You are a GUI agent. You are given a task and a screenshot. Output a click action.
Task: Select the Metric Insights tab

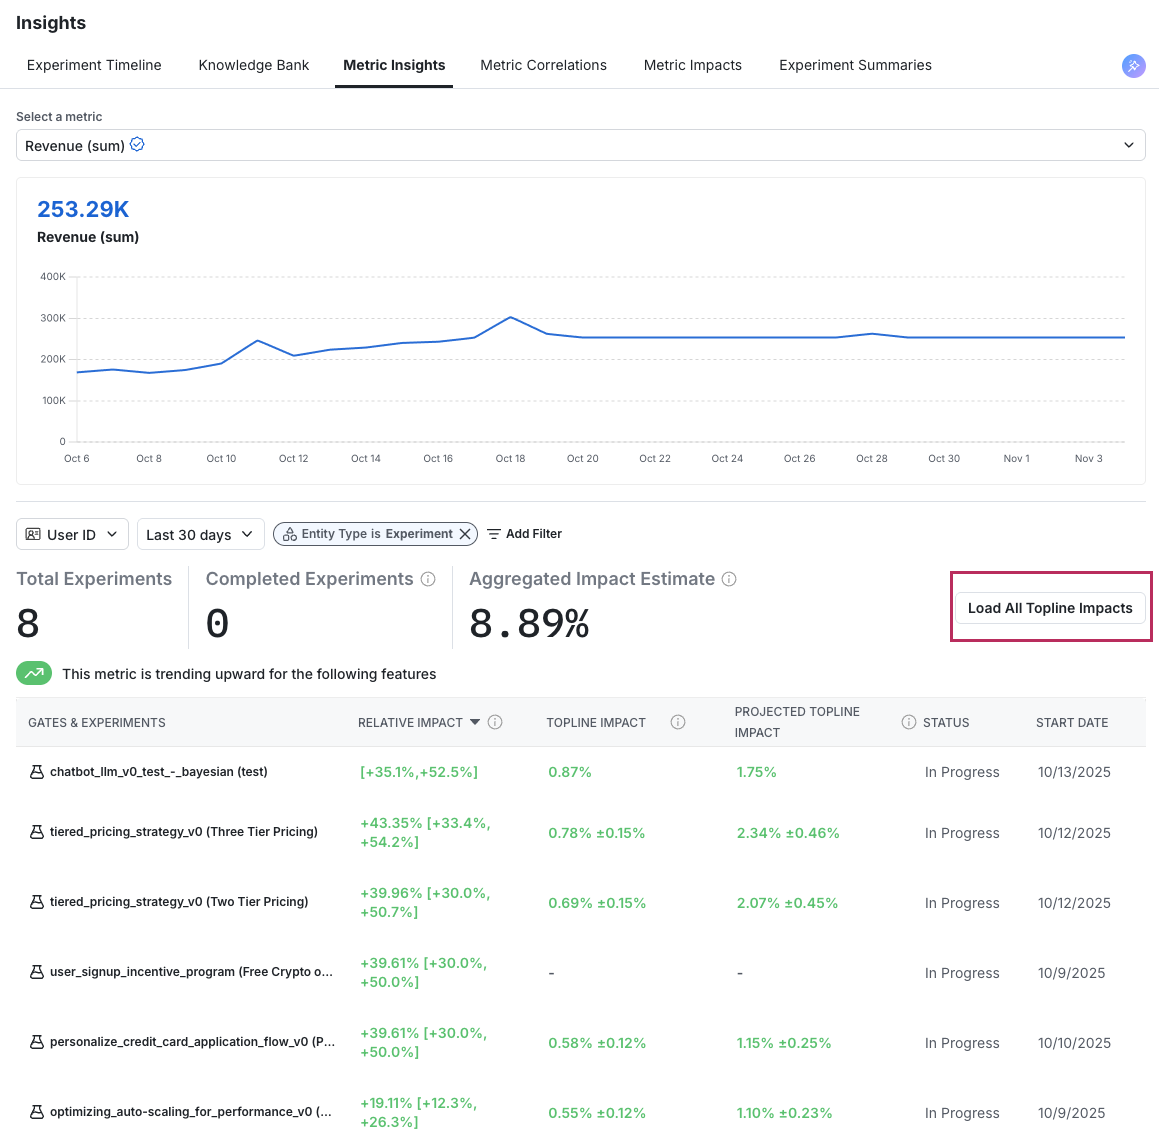click(x=394, y=65)
